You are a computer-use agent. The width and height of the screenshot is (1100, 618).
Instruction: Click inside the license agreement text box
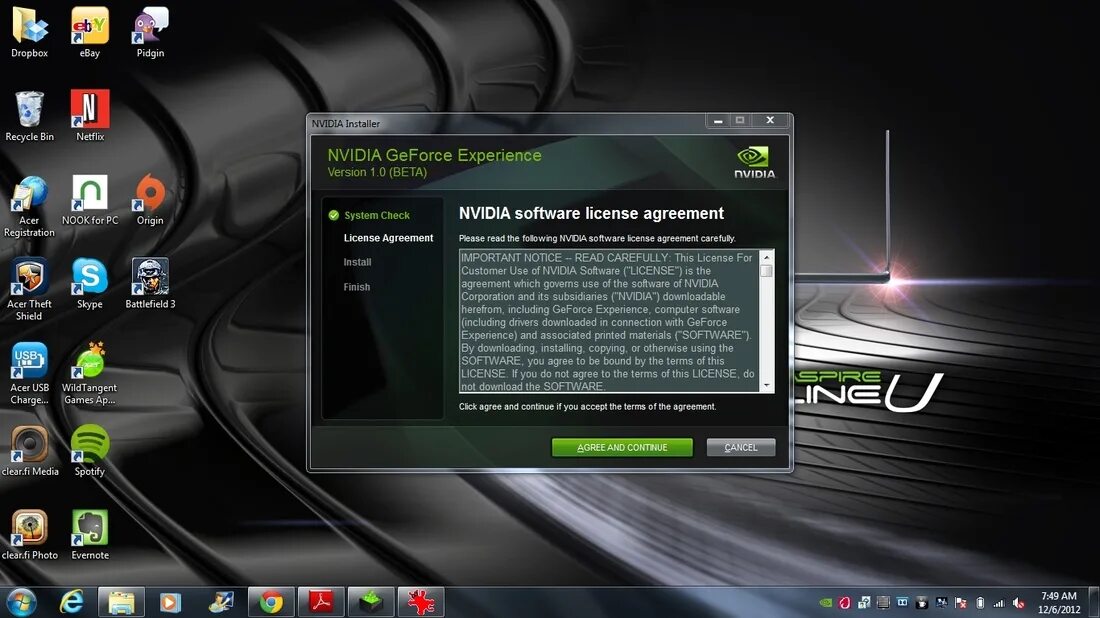click(609, 321)
